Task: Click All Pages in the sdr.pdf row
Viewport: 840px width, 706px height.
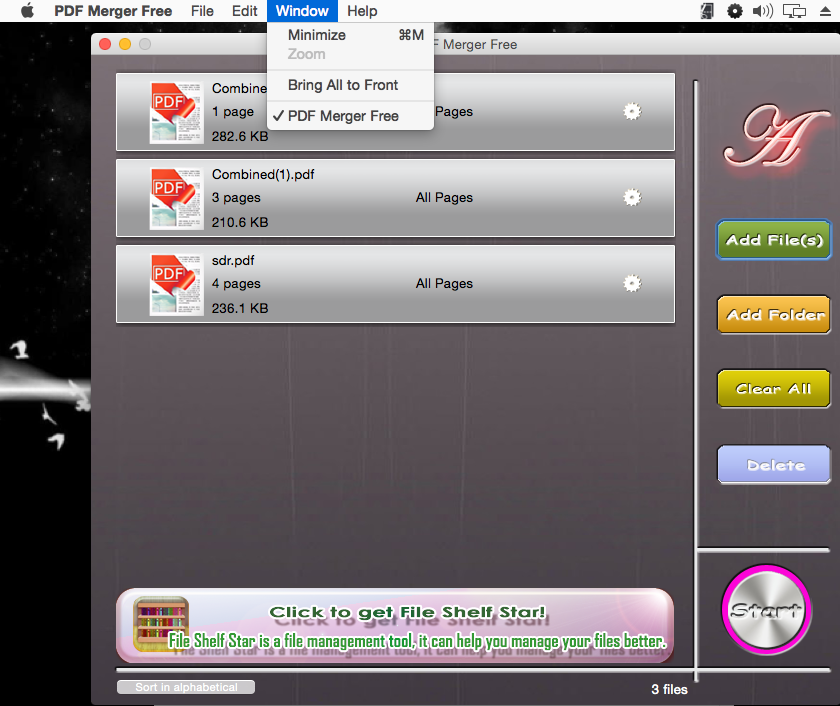Action: [444, 283]
